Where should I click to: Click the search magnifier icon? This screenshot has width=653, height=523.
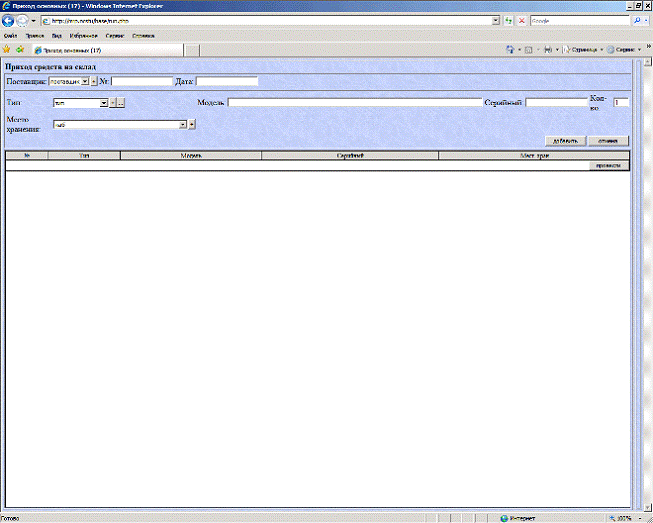point(637,21)
